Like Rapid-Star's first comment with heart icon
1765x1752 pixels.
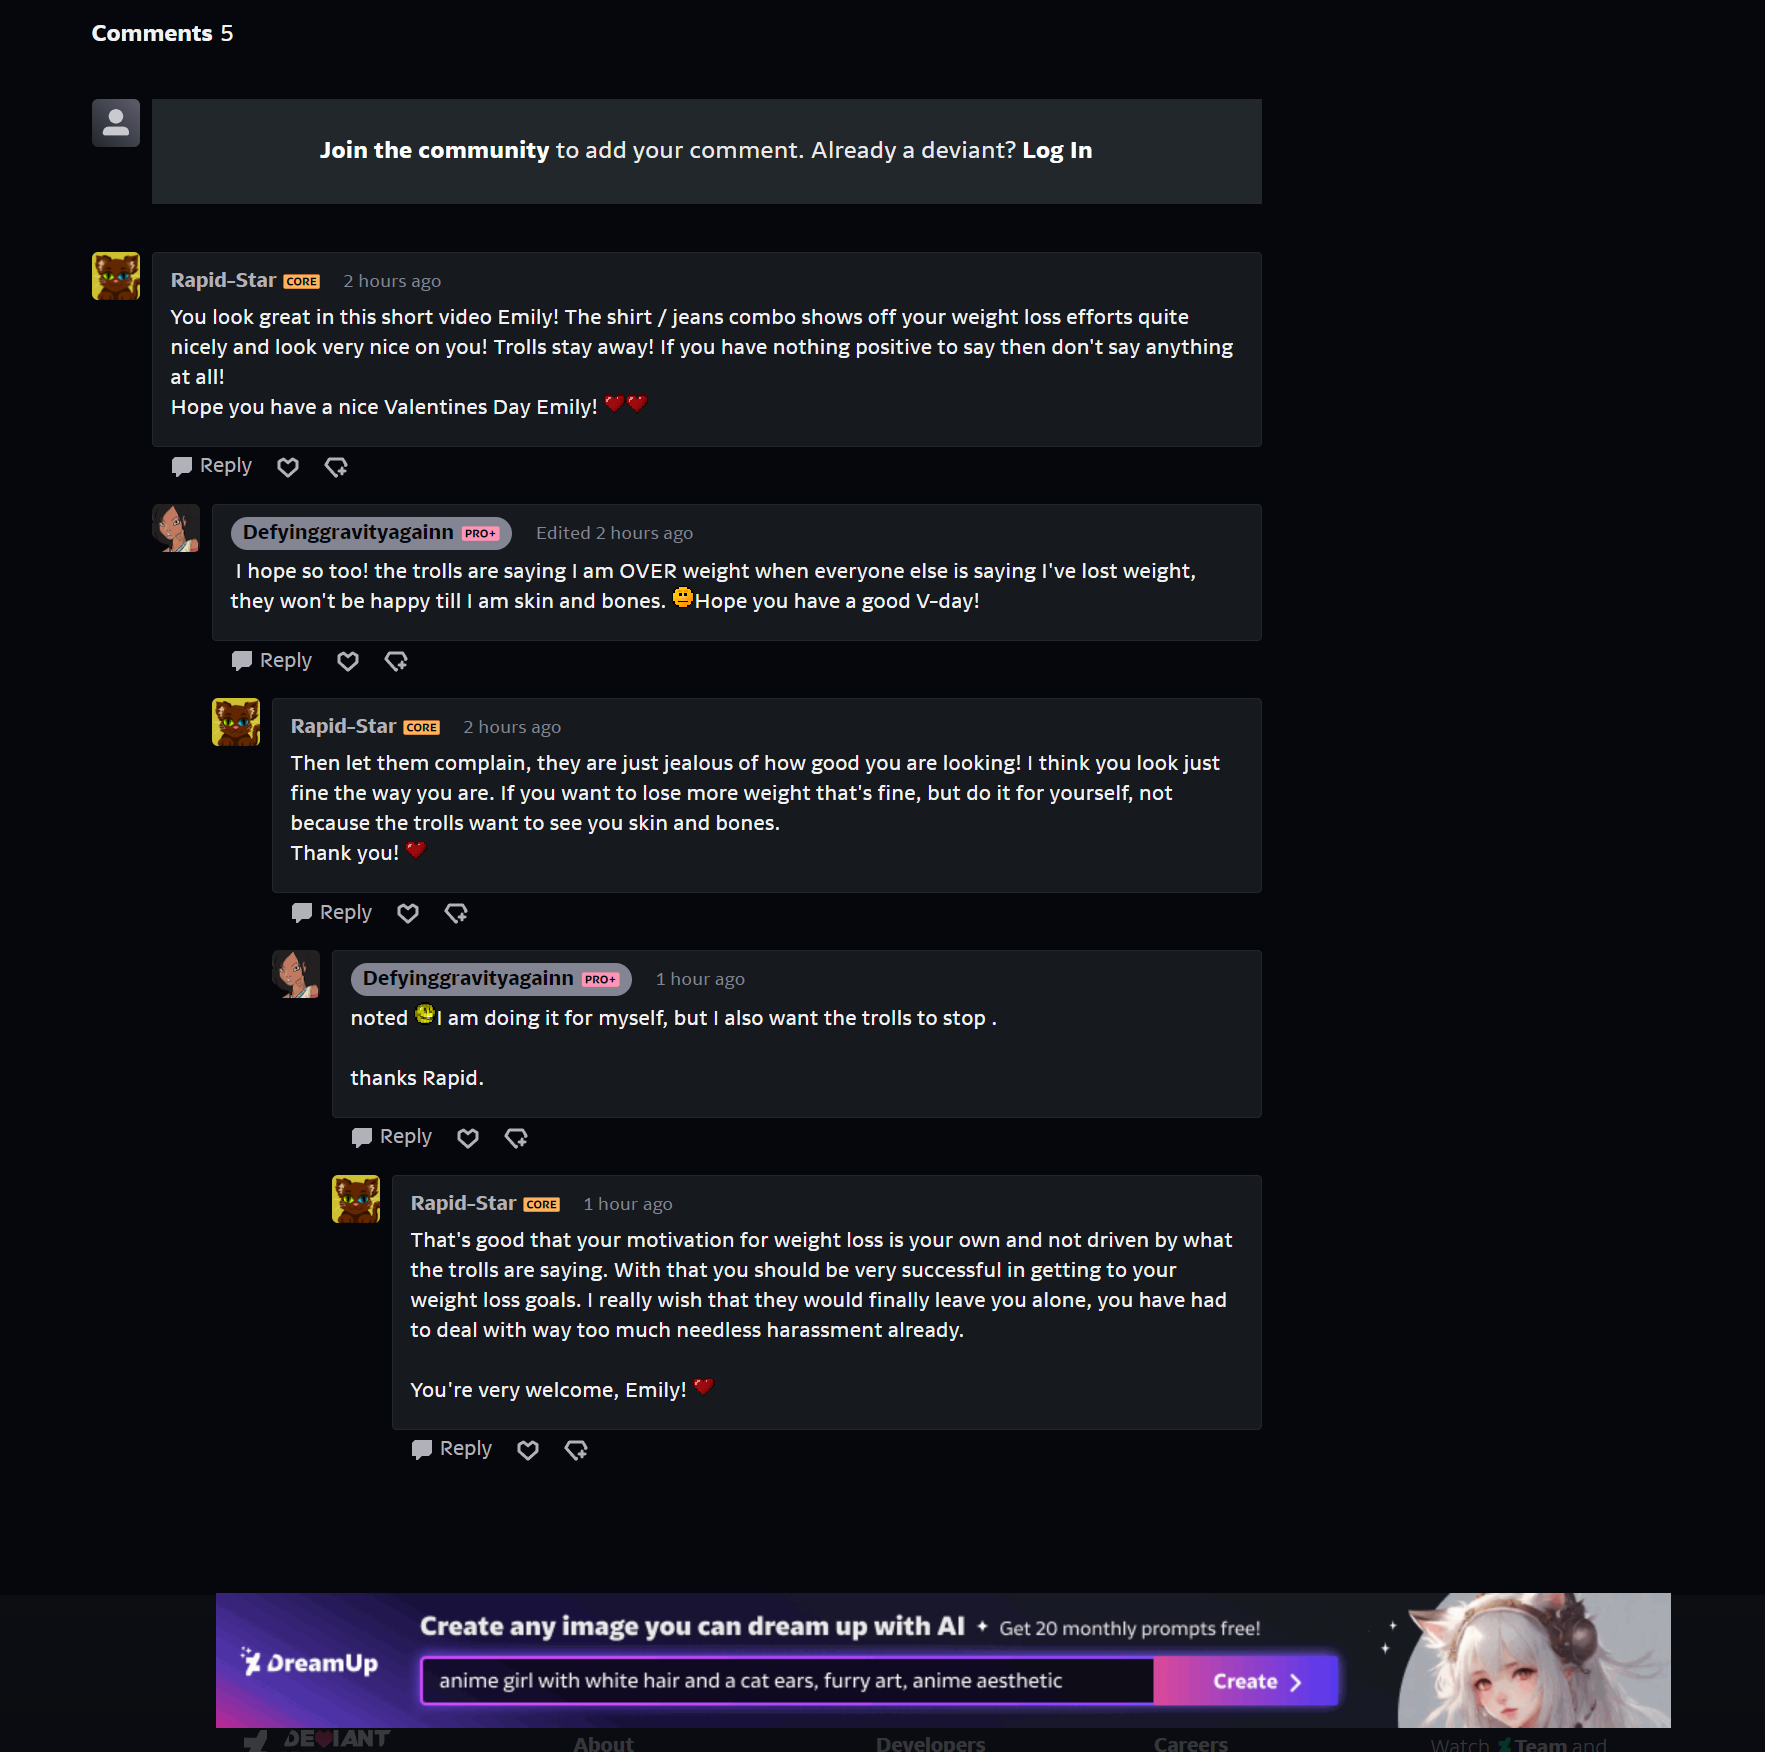[288, 467]
